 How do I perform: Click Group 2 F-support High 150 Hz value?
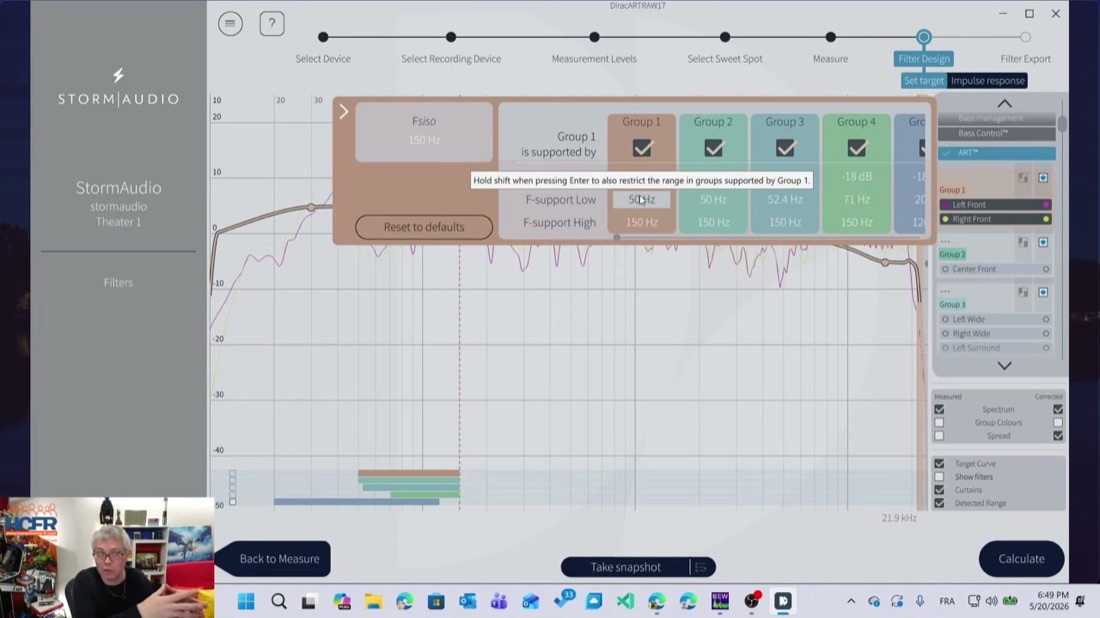coord(713,222)
